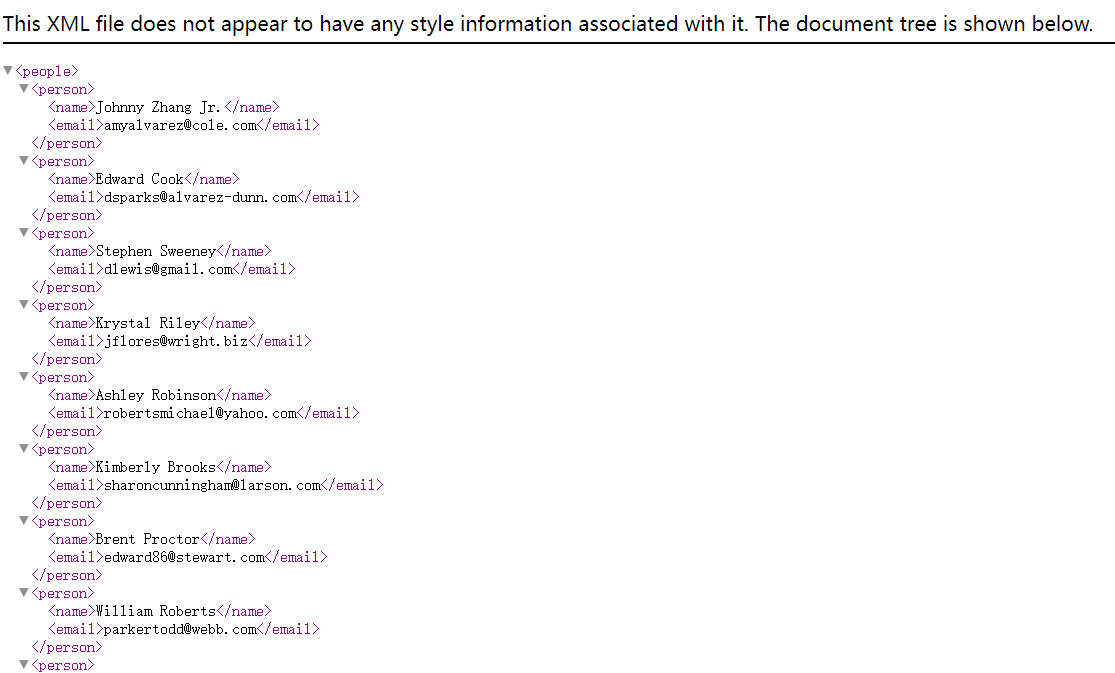This screenshot has height=673, width=1115.
Task: Collapse the person node containing Kimberly Brooks
Action: tap(23, 448)
